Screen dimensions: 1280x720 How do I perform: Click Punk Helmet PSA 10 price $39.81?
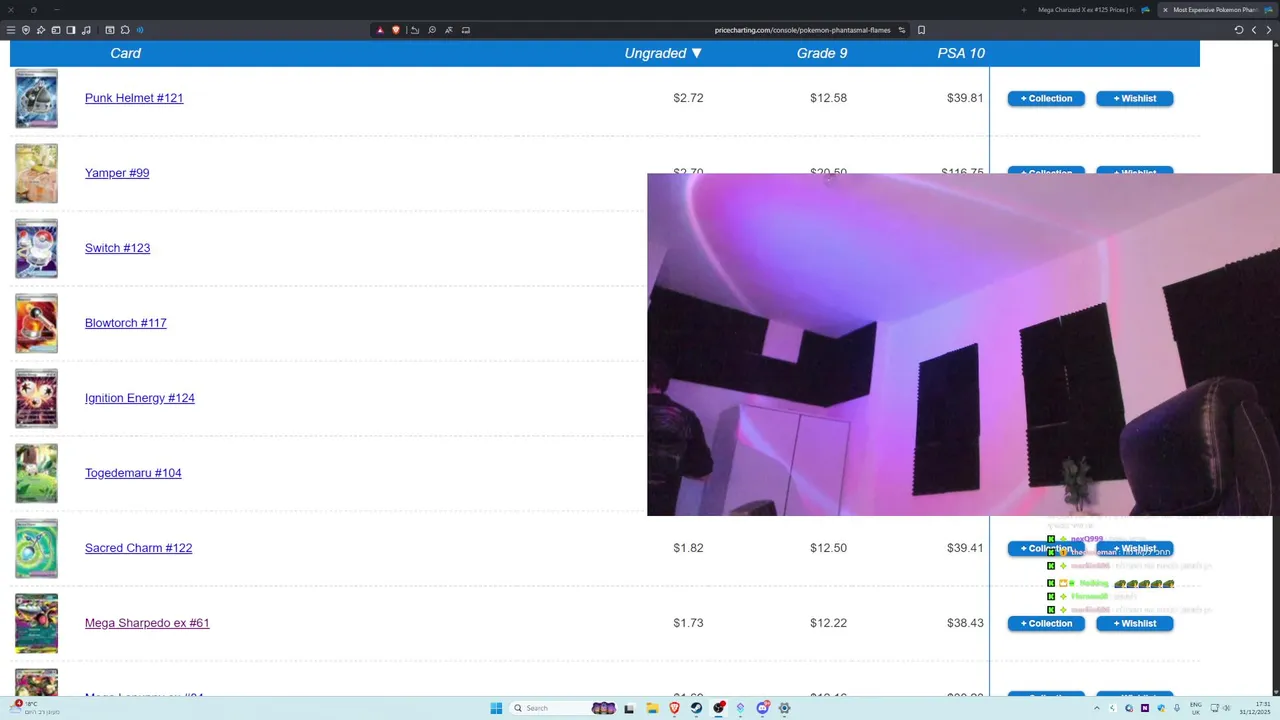click(x=965, y=98)
